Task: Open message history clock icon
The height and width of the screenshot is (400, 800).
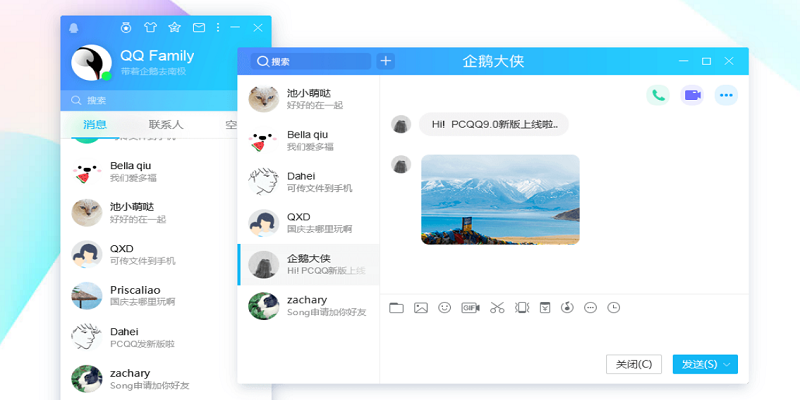Action: (614, 308)
